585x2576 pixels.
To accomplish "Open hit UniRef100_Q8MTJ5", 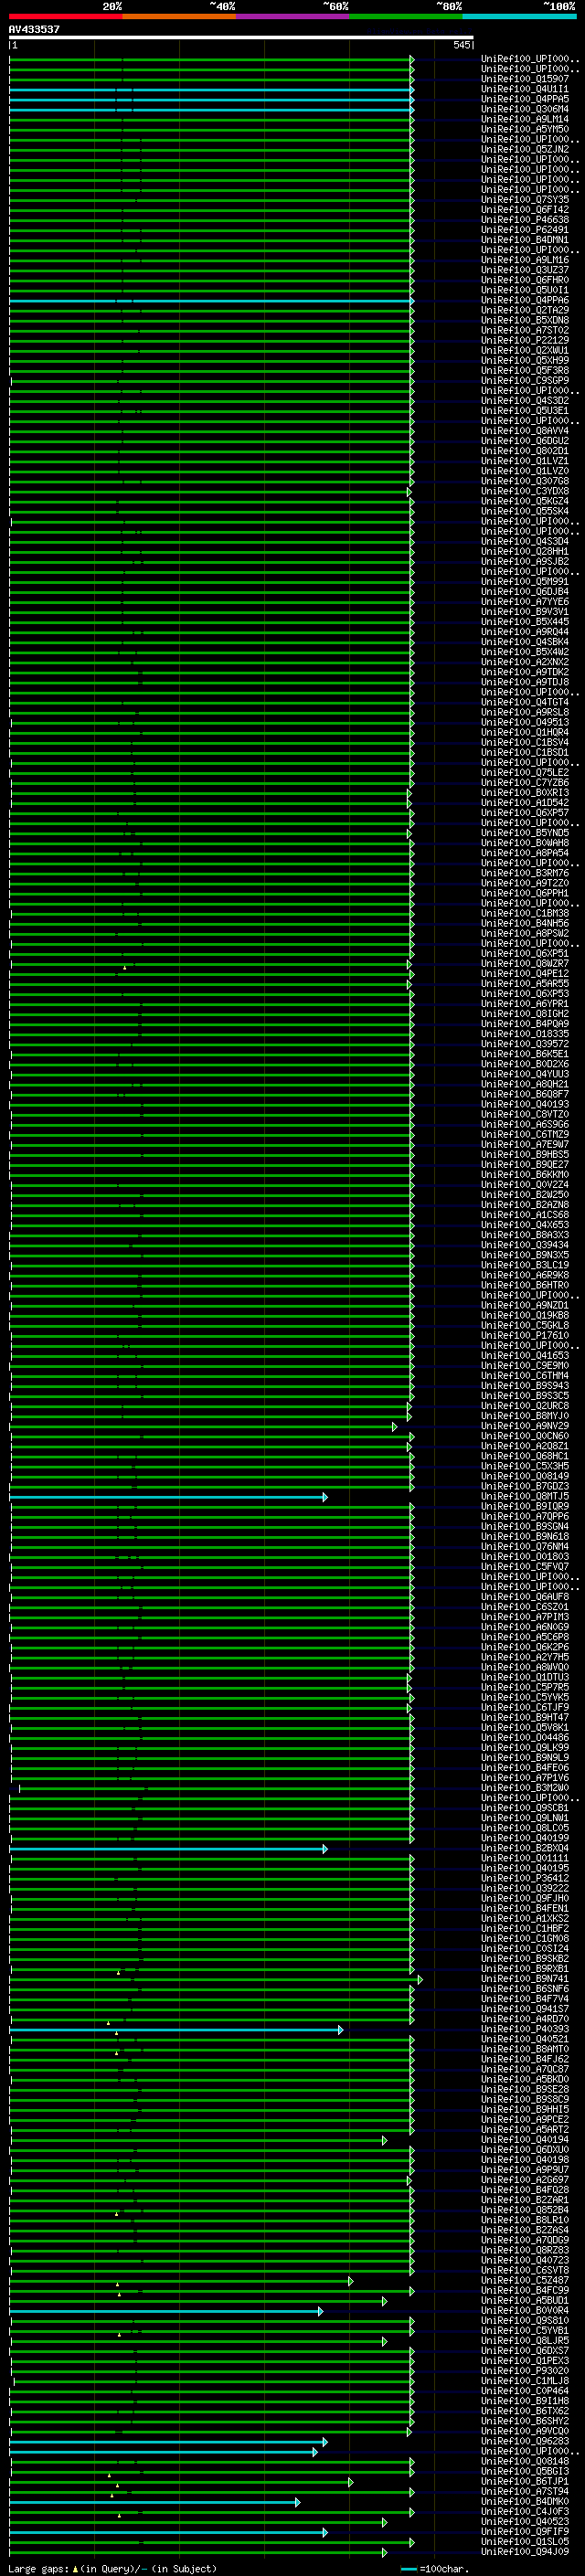I will (525, 1497).
